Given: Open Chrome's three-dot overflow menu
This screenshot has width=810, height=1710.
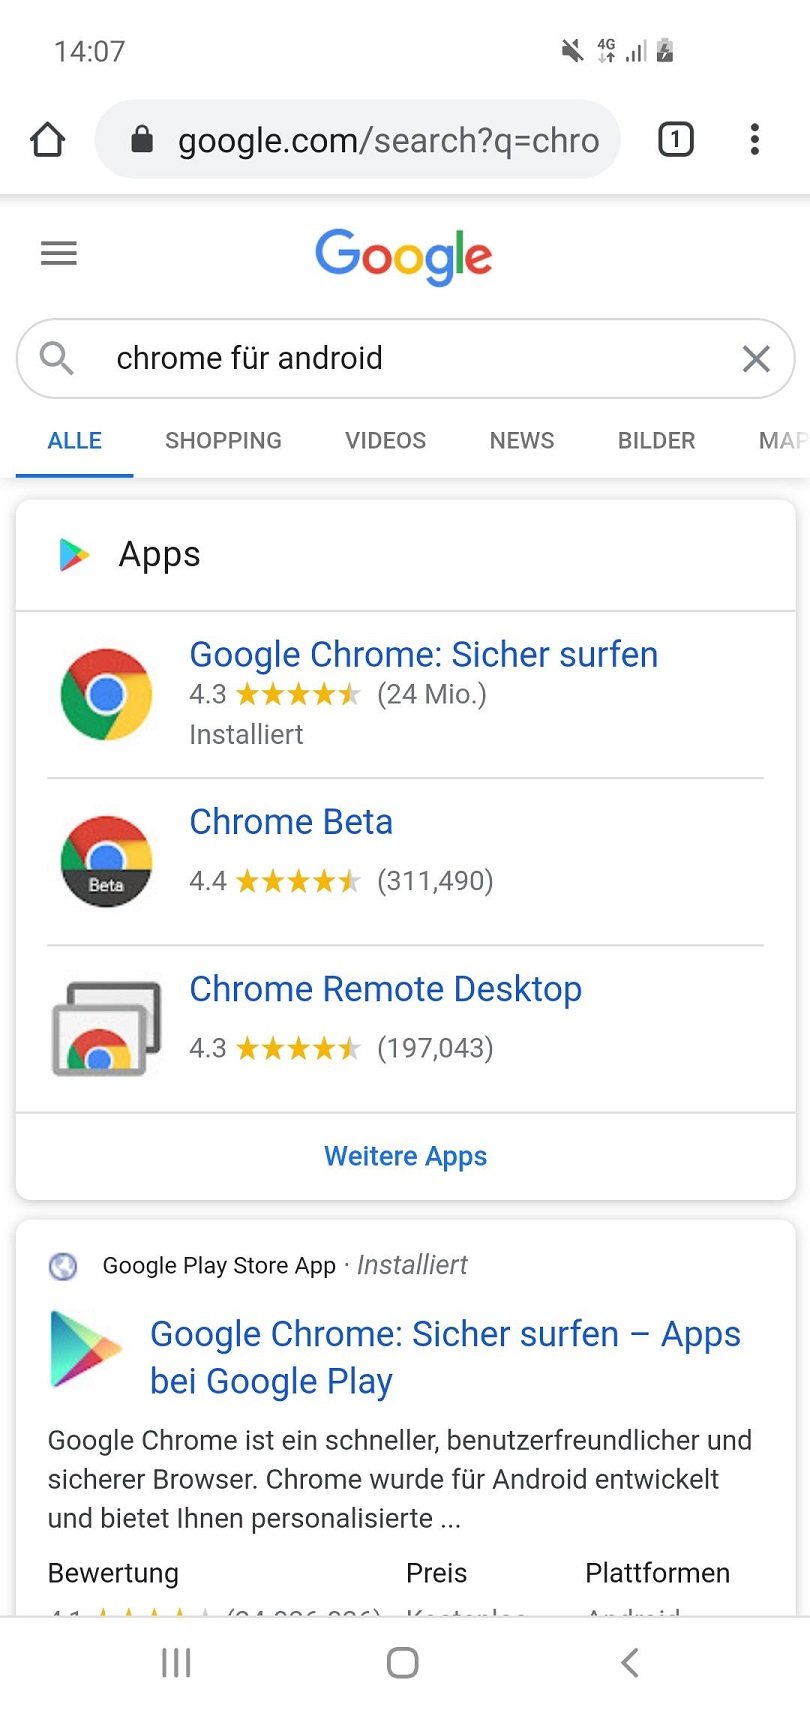Looking at the screenshot, I should coord(755,139).
